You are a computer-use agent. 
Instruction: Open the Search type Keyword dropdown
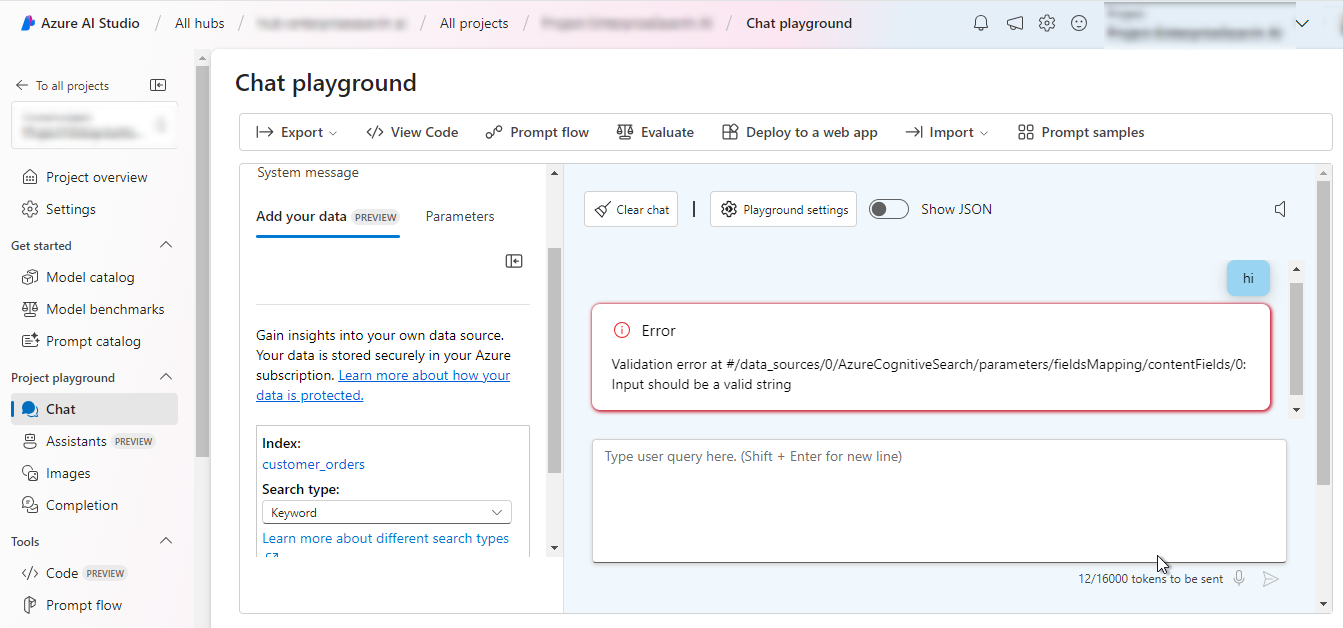386,511
